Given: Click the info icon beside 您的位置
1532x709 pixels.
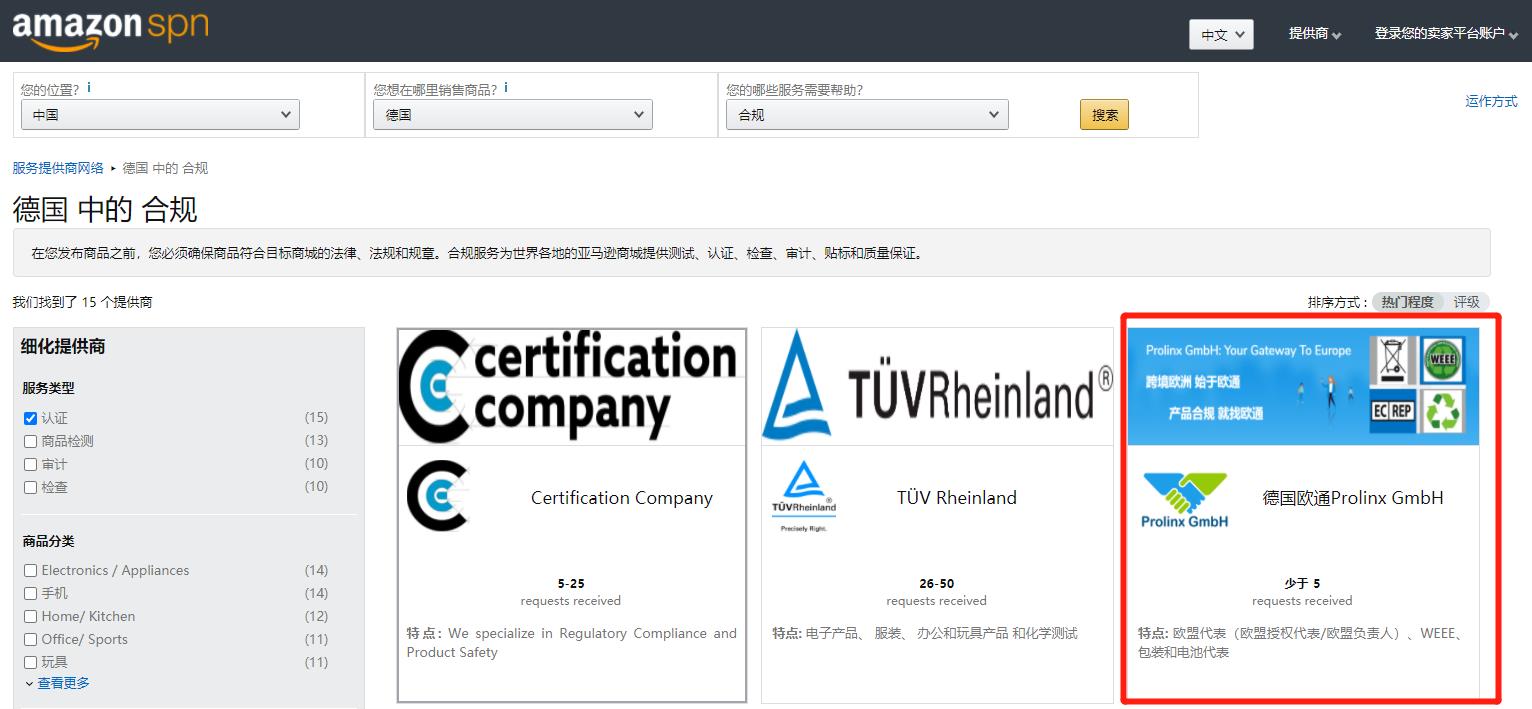Looking at the screenshot, I should point(89,88).
